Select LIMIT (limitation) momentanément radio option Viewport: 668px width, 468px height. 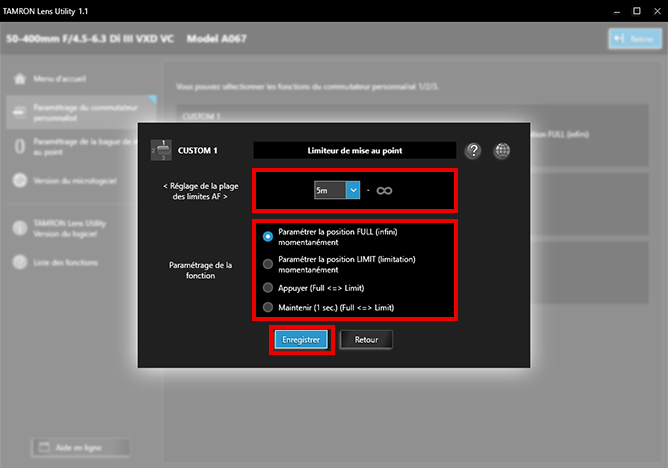268,264
